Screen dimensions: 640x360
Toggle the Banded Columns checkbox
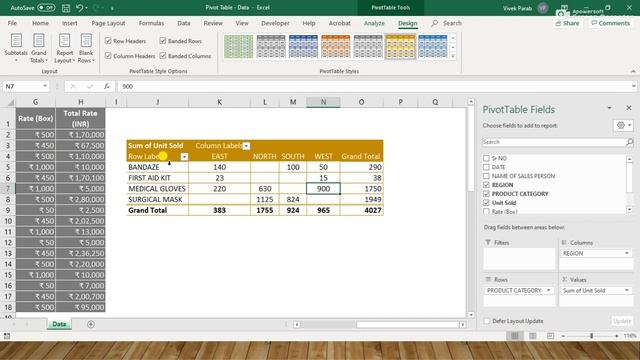click(163, 56)
